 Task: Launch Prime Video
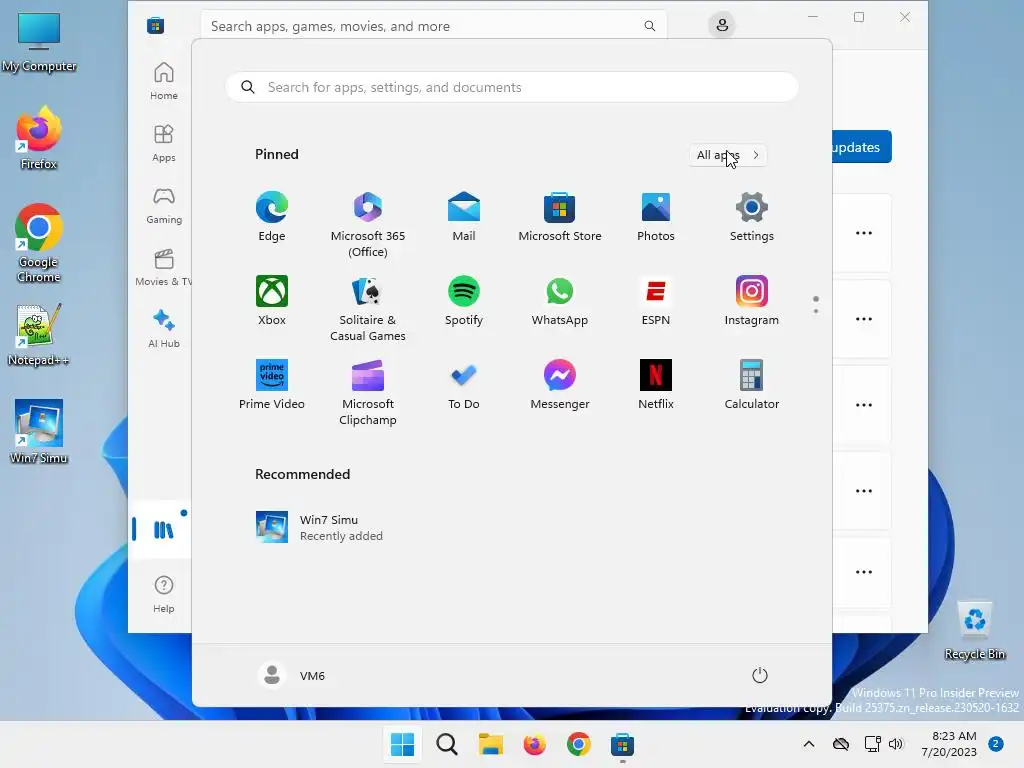click(272, 385)
